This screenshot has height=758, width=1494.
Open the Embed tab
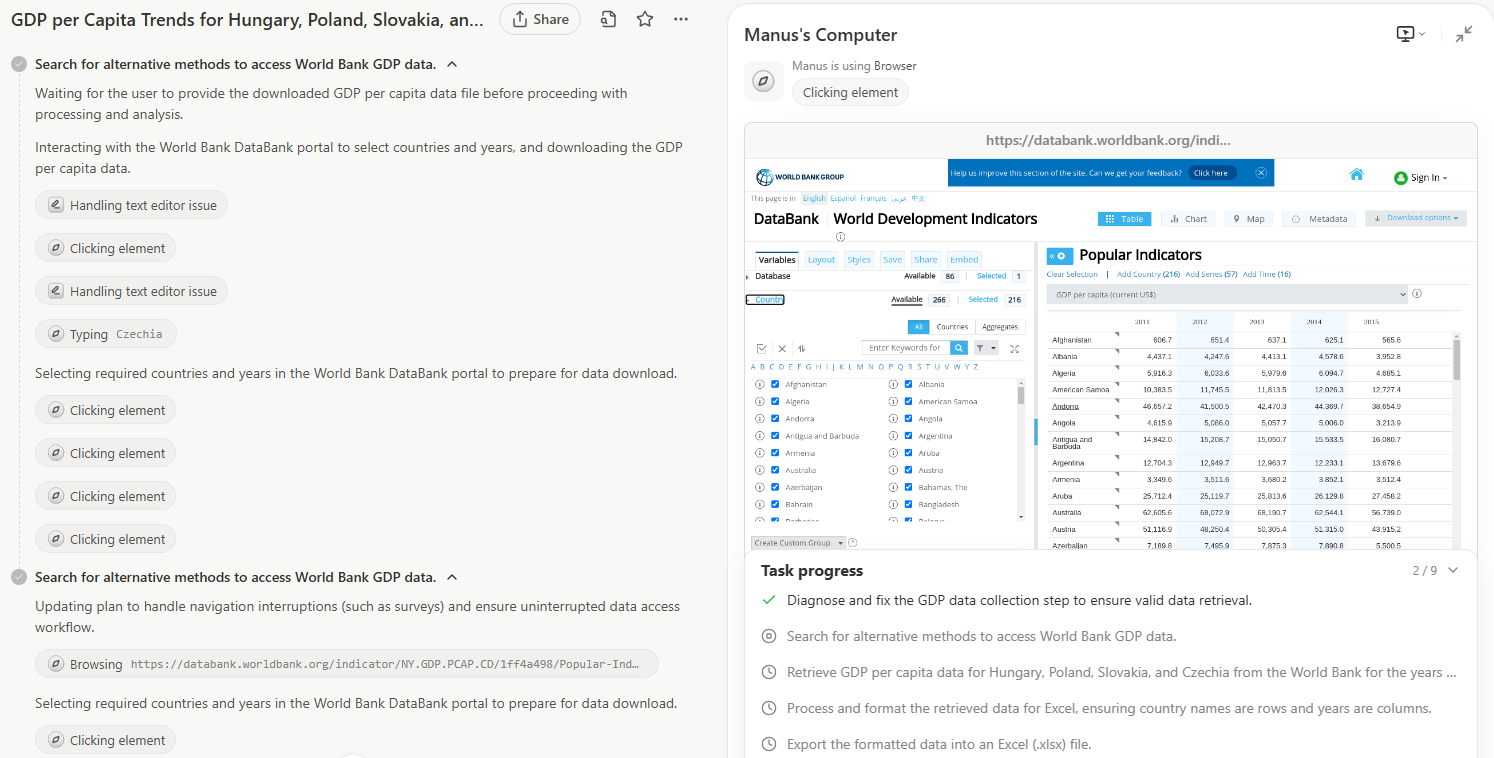964,260
